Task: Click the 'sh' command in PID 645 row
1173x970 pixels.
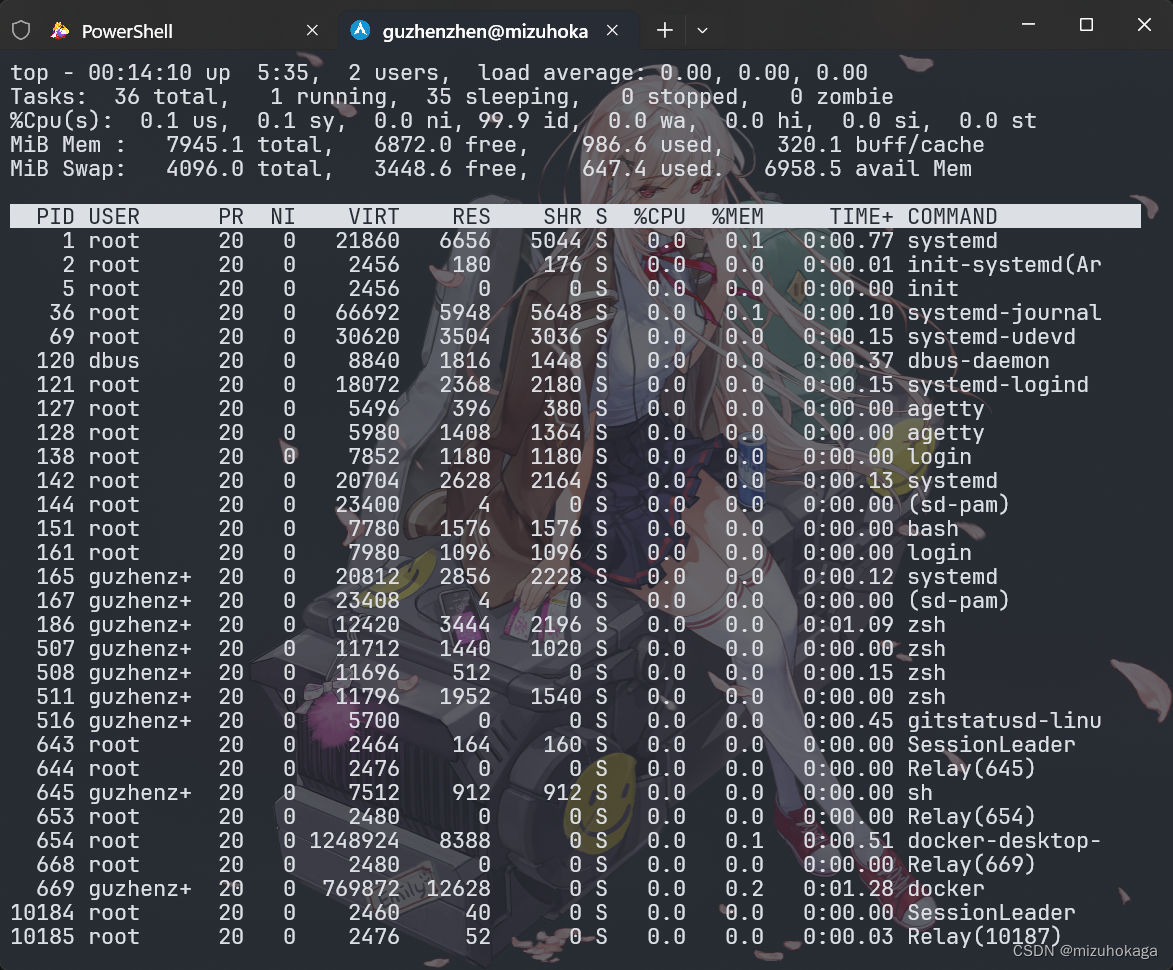Action: click(920, 793)
